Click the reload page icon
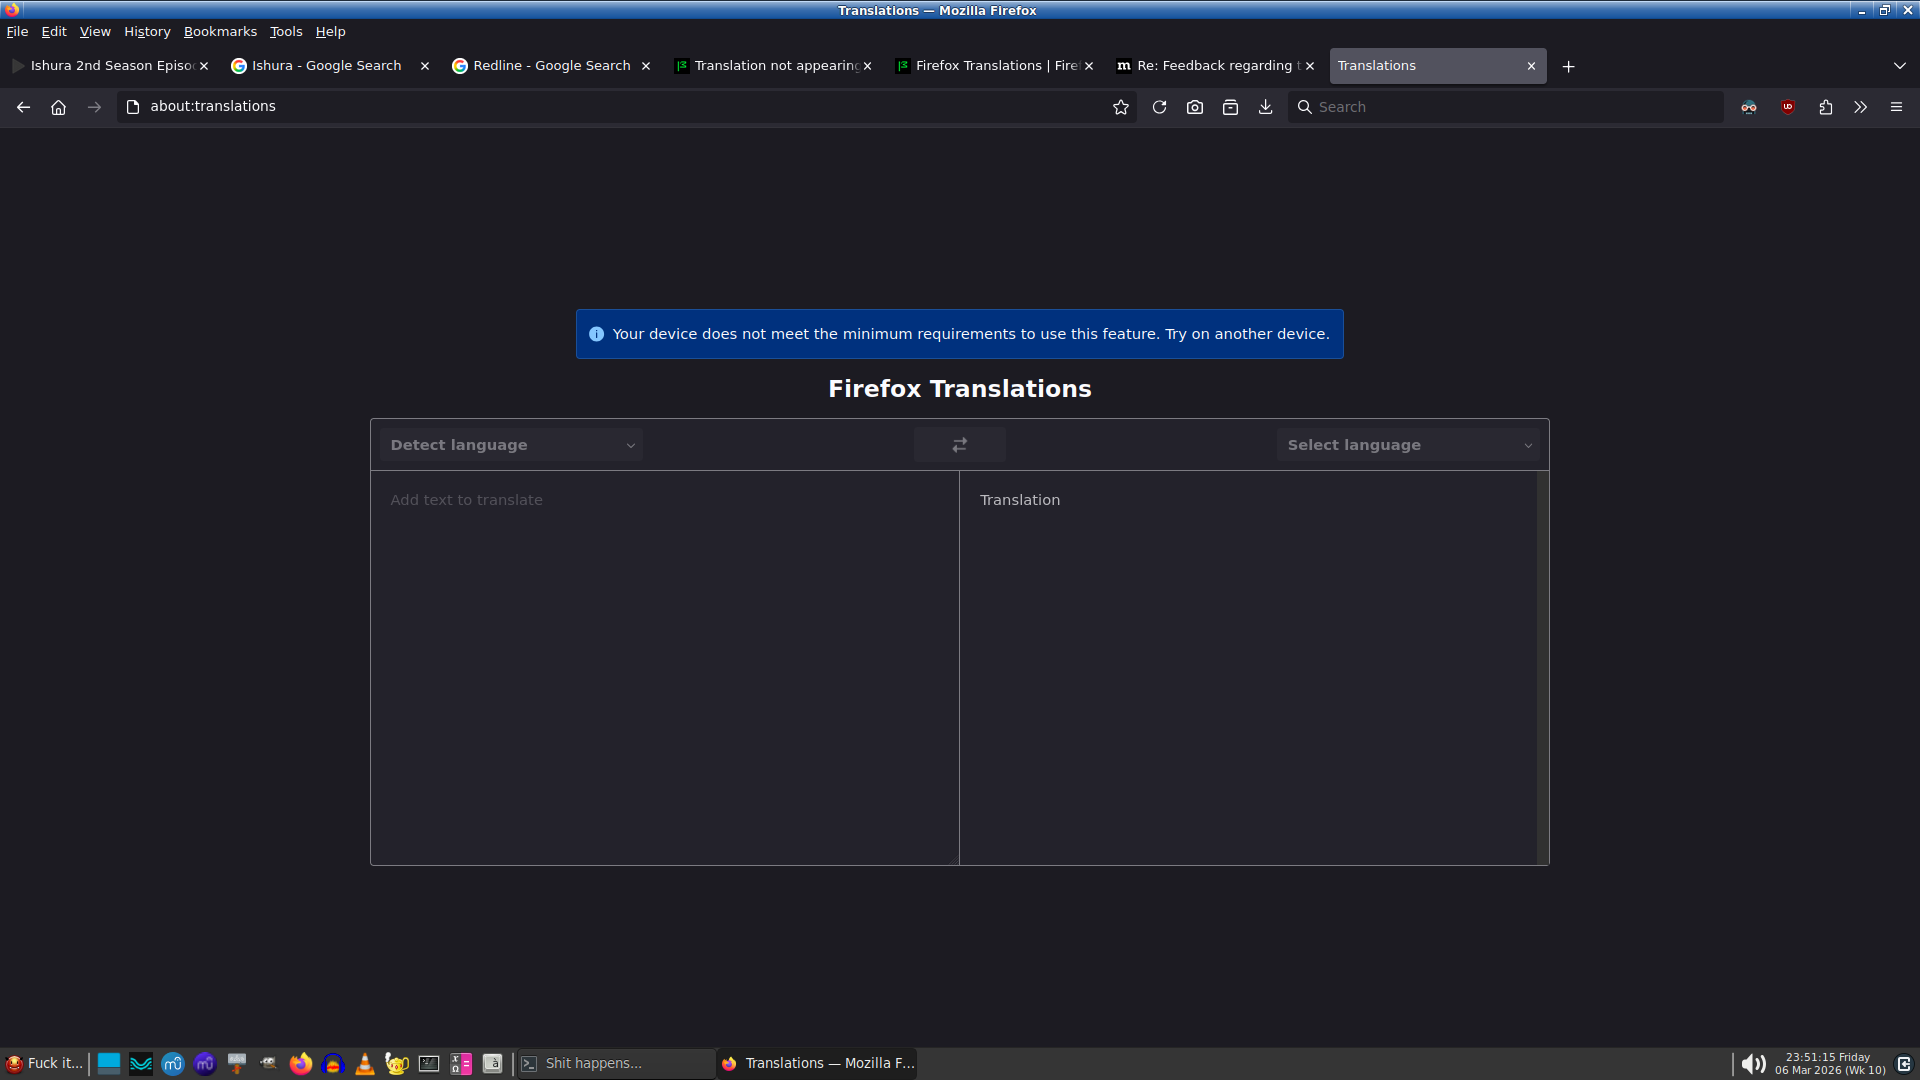1920x1080 pixels. tap(1159, 107)
